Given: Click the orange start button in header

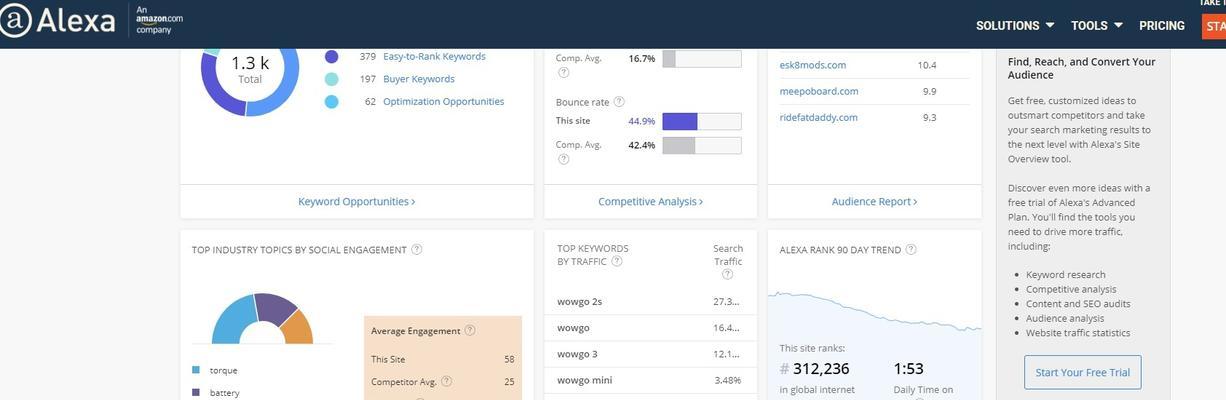Looking at the screenshot, I should [x=1213, y=26].
